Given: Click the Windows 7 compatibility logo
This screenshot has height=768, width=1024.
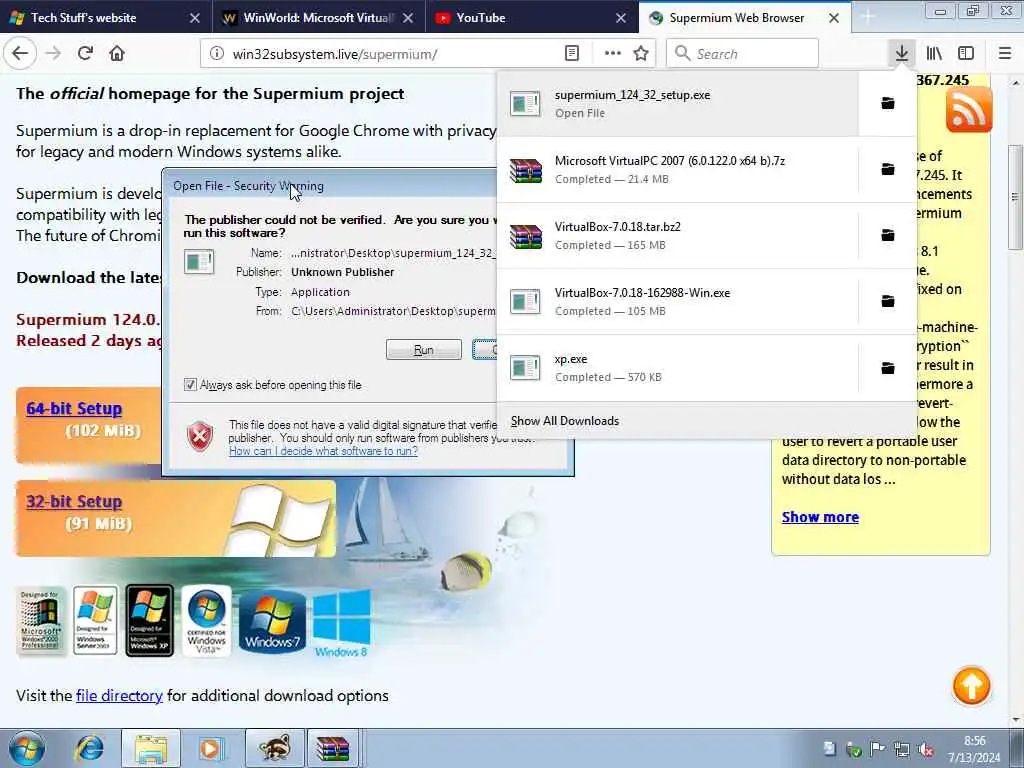Looking at the screenshot, I should (x=272, y=621).
